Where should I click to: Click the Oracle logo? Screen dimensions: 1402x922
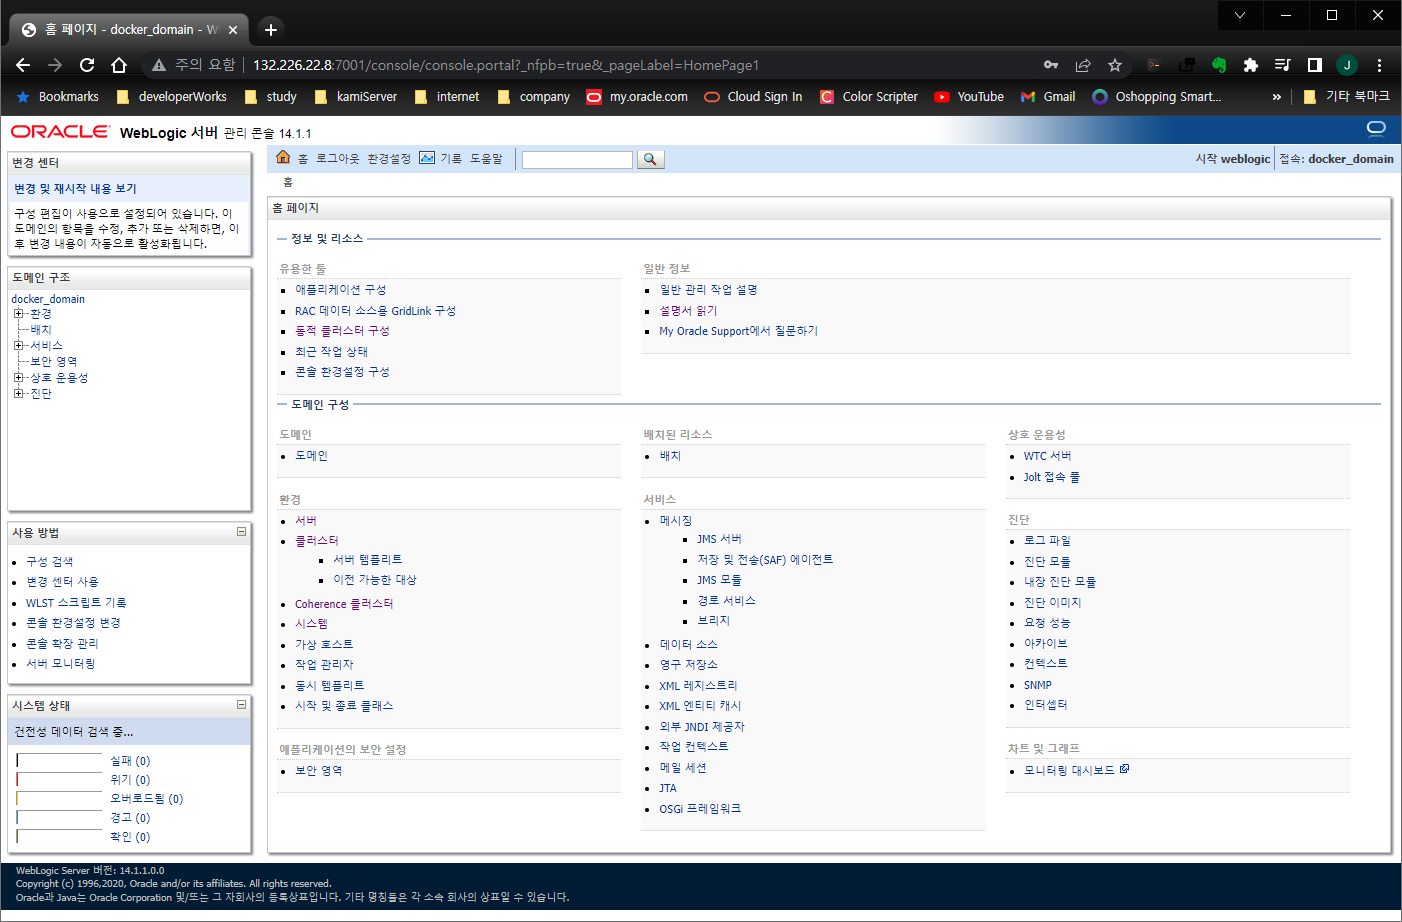60,132
